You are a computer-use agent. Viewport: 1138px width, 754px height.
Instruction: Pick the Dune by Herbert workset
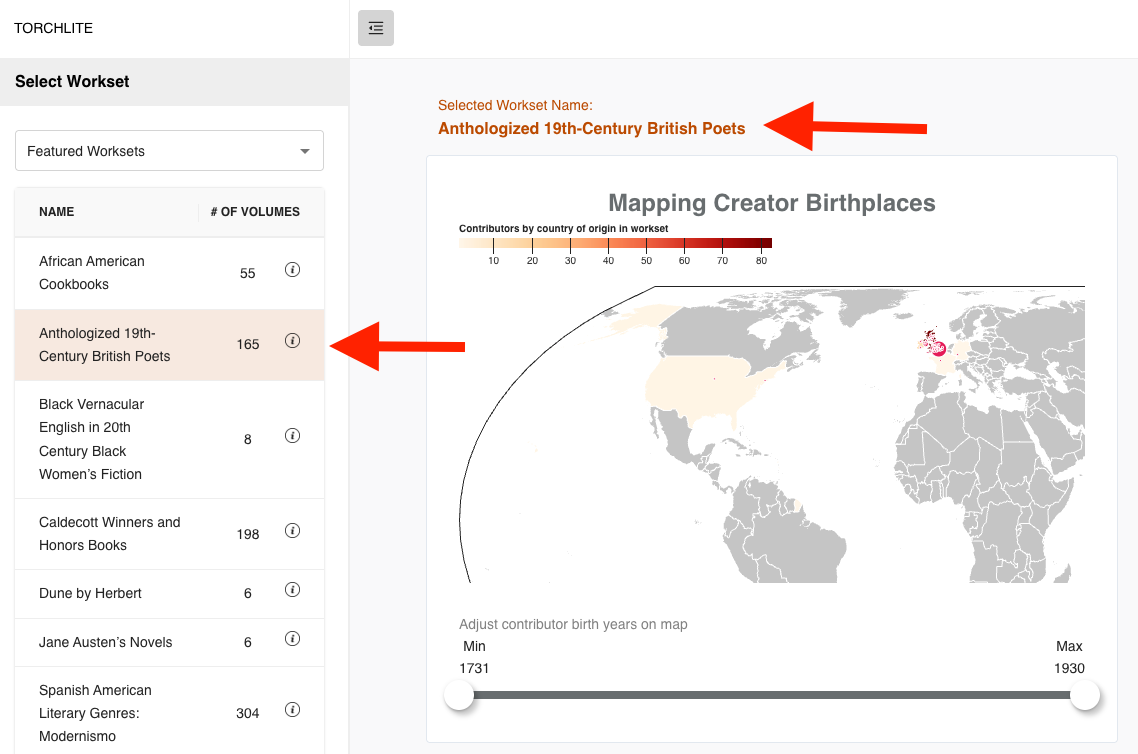[169, 594]
